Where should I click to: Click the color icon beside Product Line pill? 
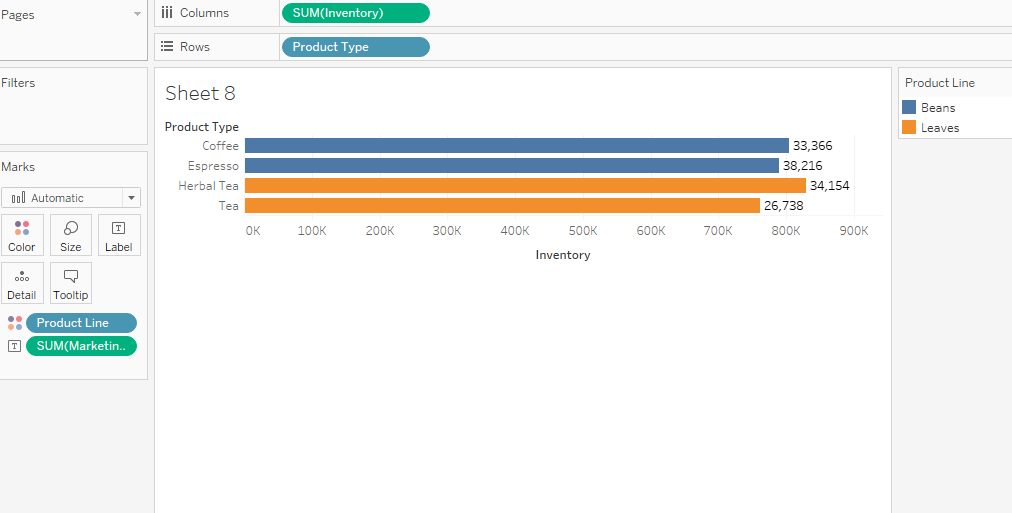15,323
